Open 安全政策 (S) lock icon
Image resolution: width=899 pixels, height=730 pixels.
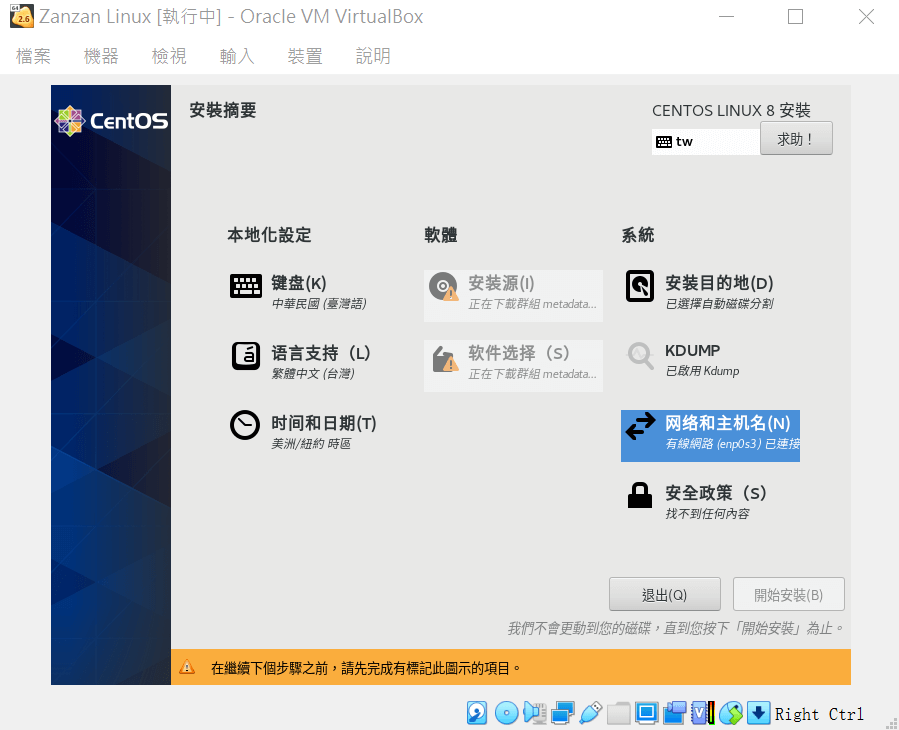coord(640,495)
